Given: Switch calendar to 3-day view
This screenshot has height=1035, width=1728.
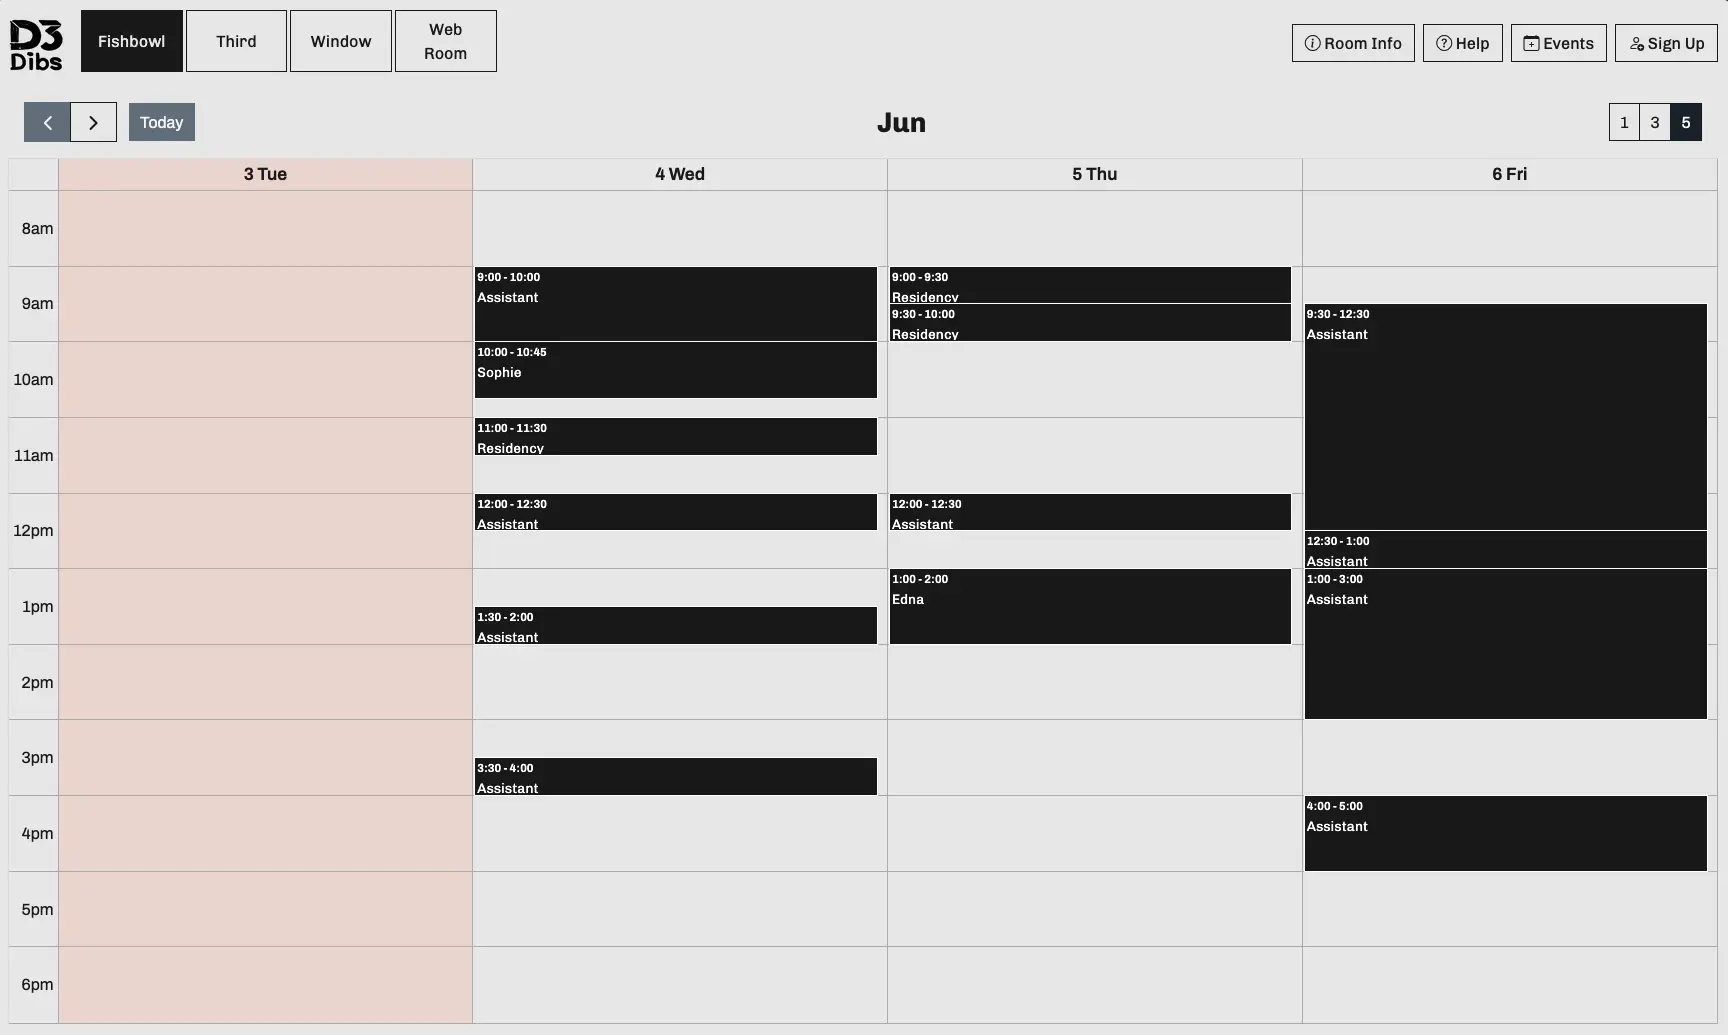Looking at the screenshot, I should coord(1655,121).
